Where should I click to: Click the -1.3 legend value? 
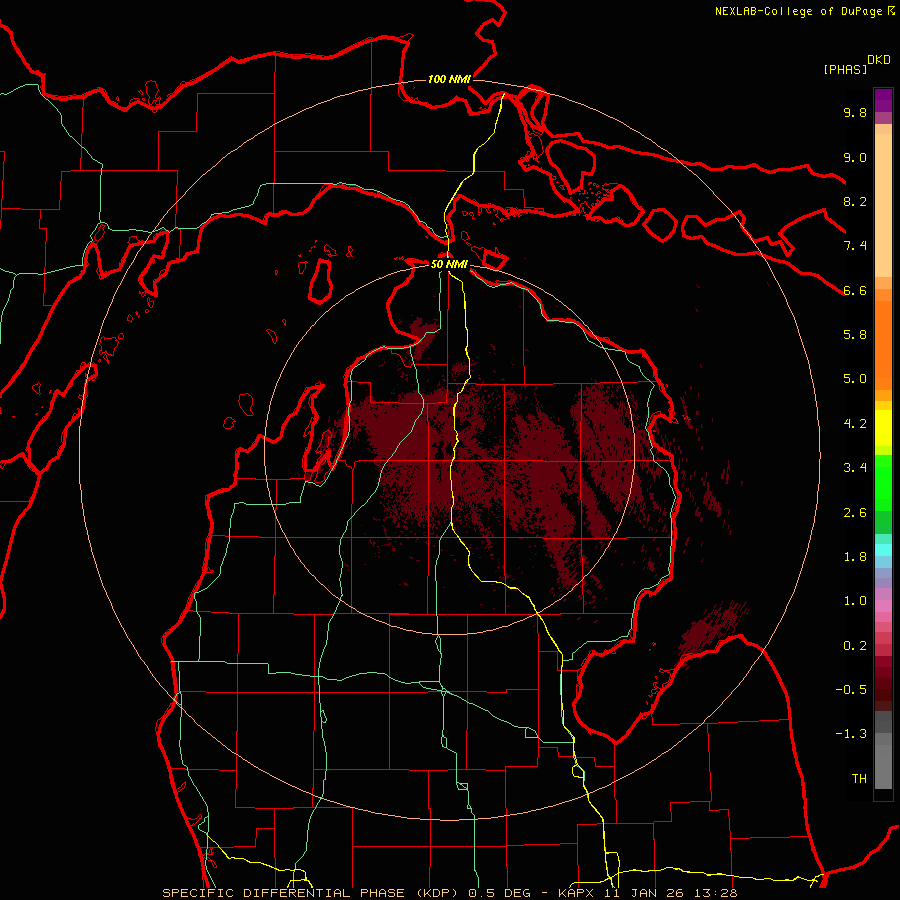pyautogui.click(x=851, y=734)
